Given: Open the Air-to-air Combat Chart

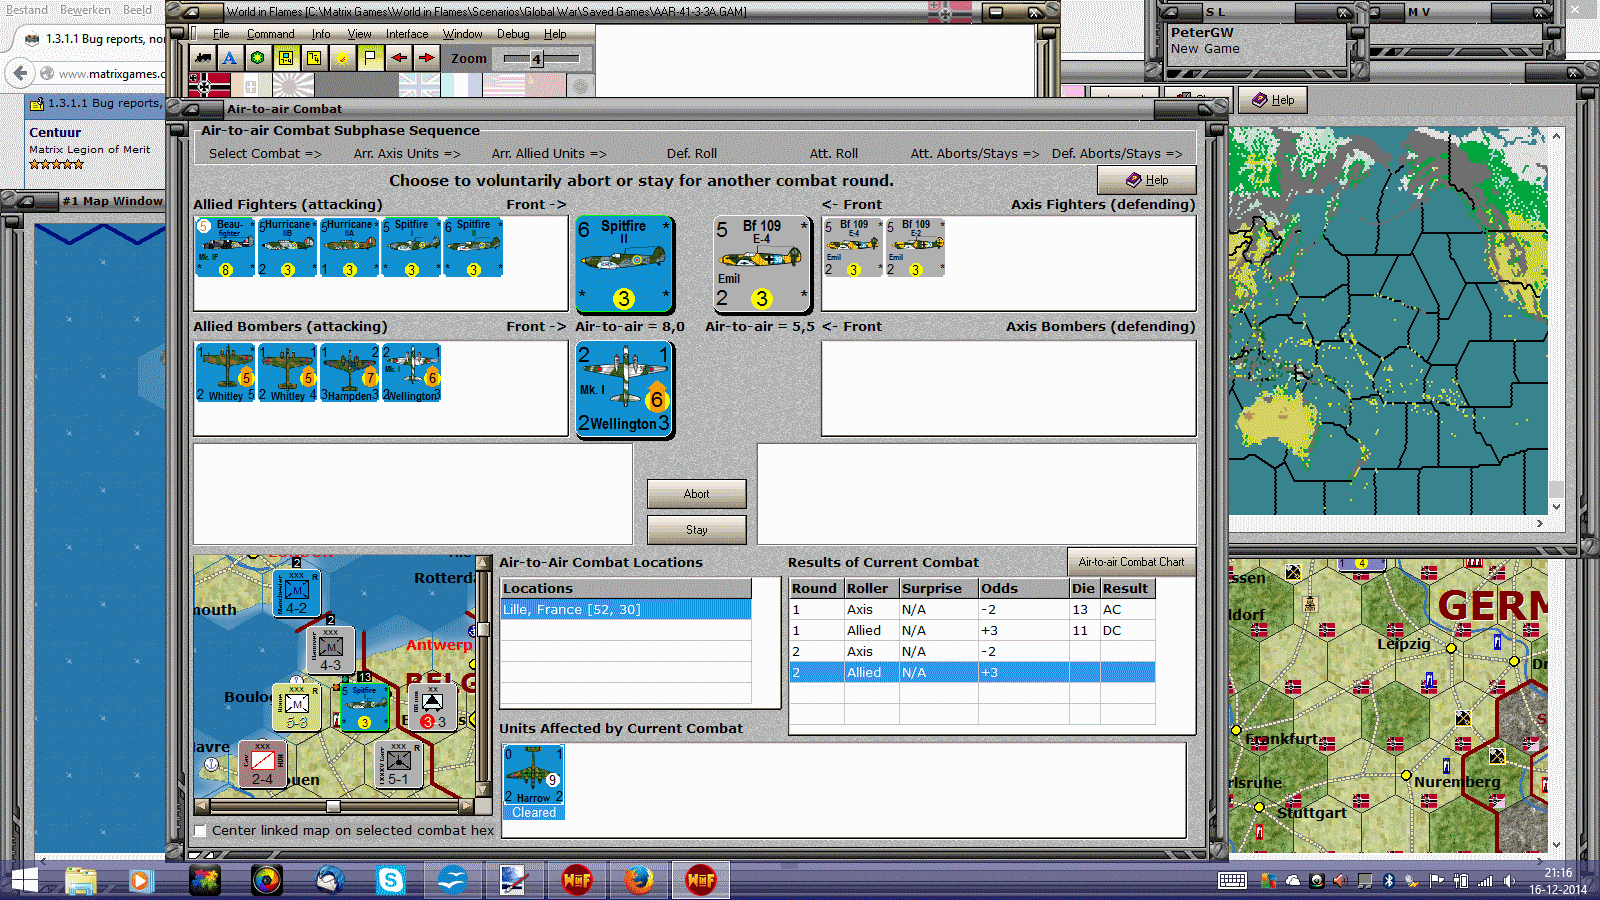Looking at the screenshot, I should click(1131, 562).
